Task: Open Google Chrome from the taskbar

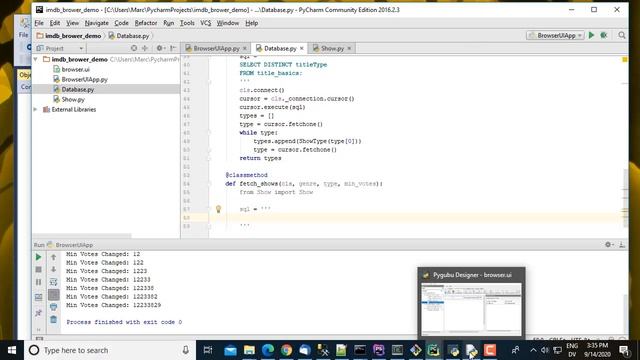Action: coord(287,350)
